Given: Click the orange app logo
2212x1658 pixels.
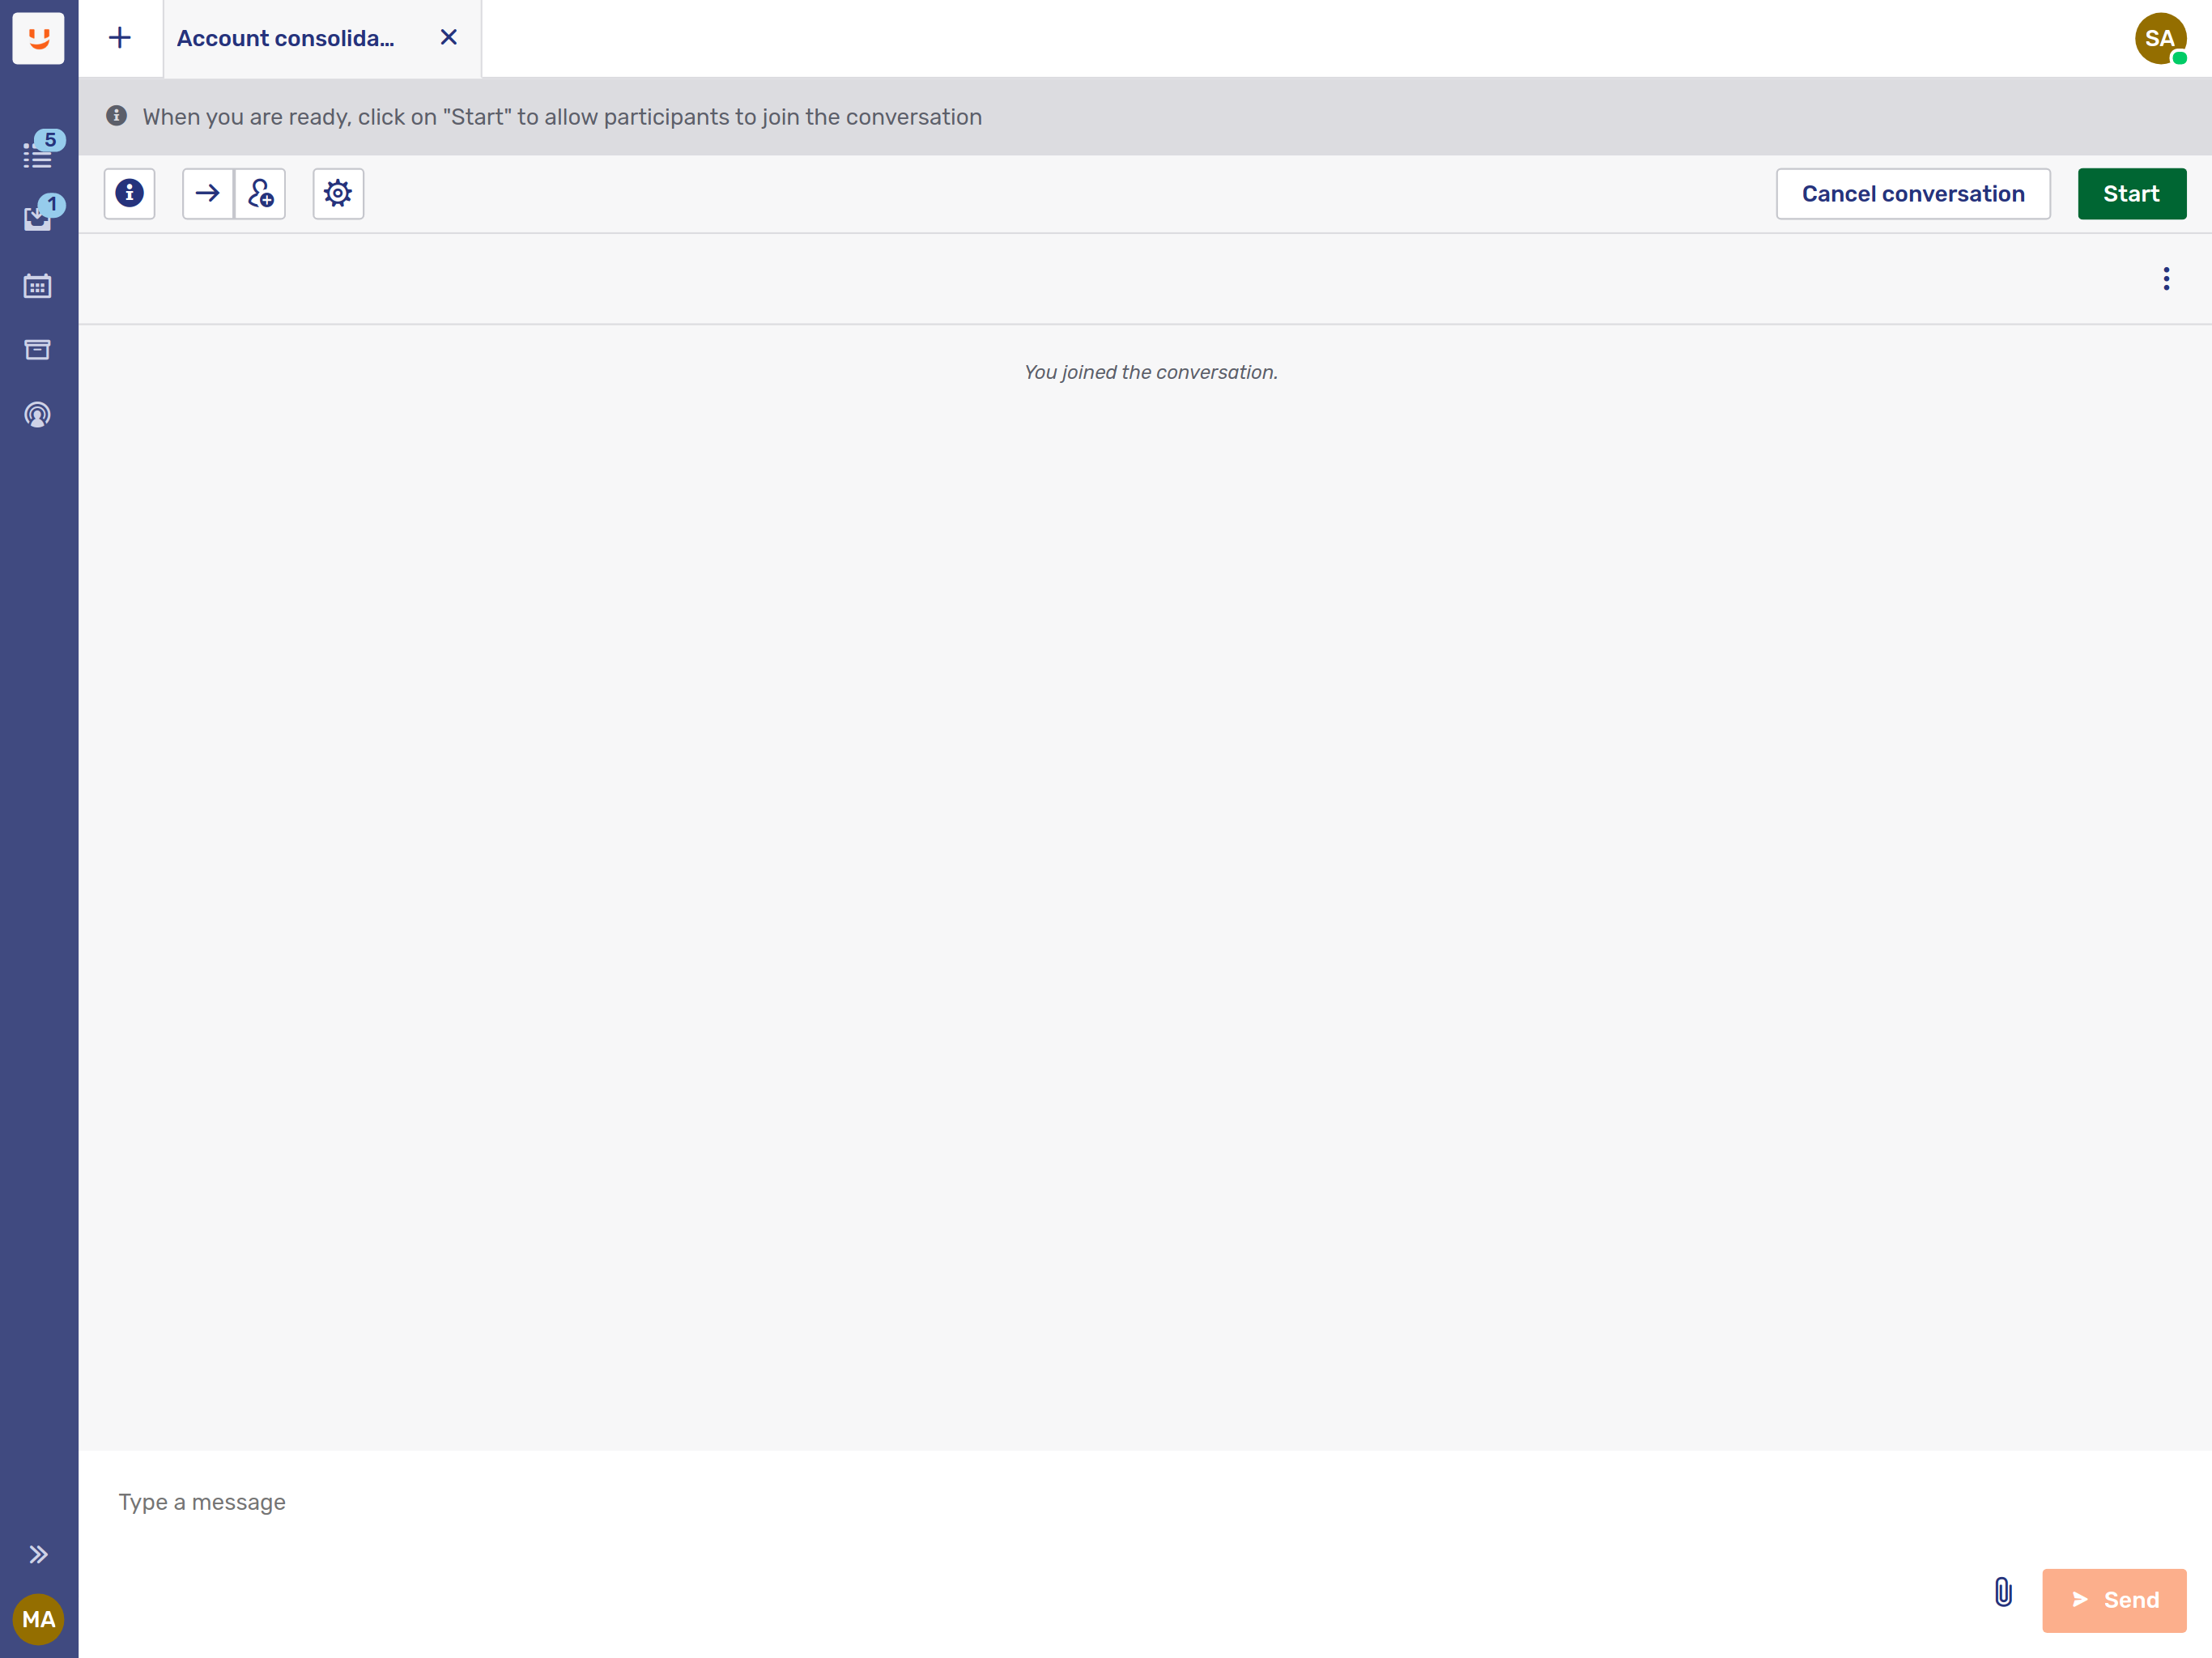Looking at the screenshot, I should click(38, 38).
